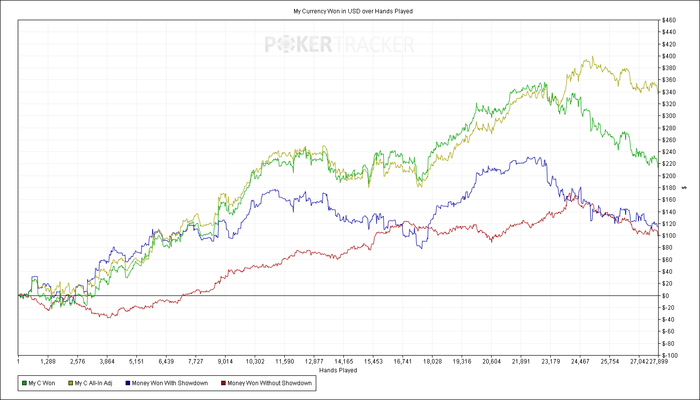
Task: Click x-axis tick label 7,727
Action: [x=196, y=361]
